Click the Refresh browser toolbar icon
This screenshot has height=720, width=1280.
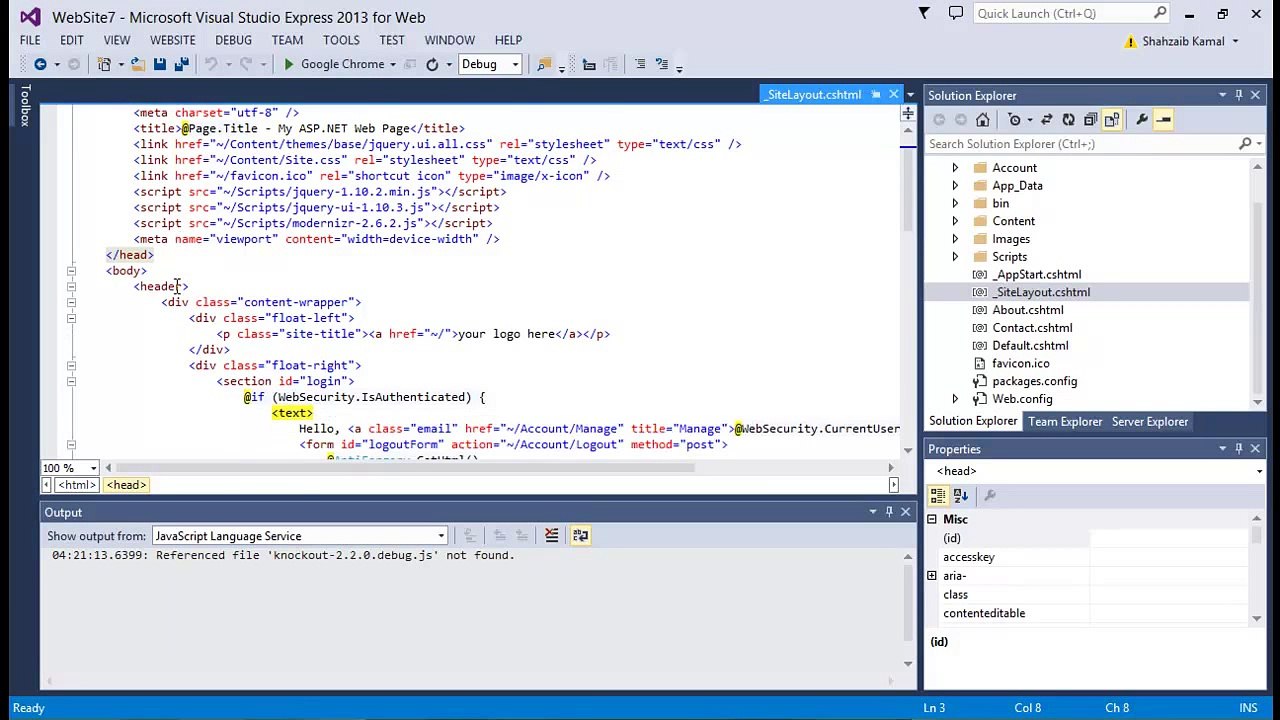click(x=432, y=64)
